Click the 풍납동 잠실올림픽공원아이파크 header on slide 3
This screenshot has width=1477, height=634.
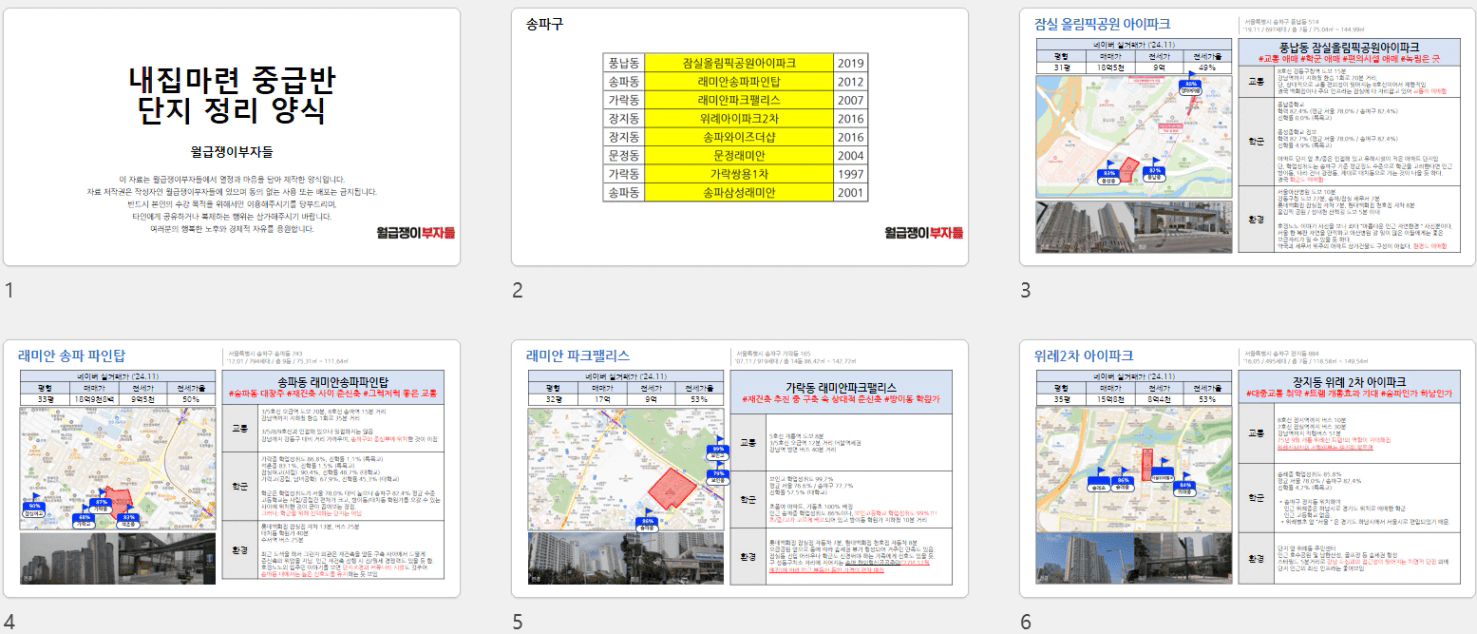[x=1349, y=48]
